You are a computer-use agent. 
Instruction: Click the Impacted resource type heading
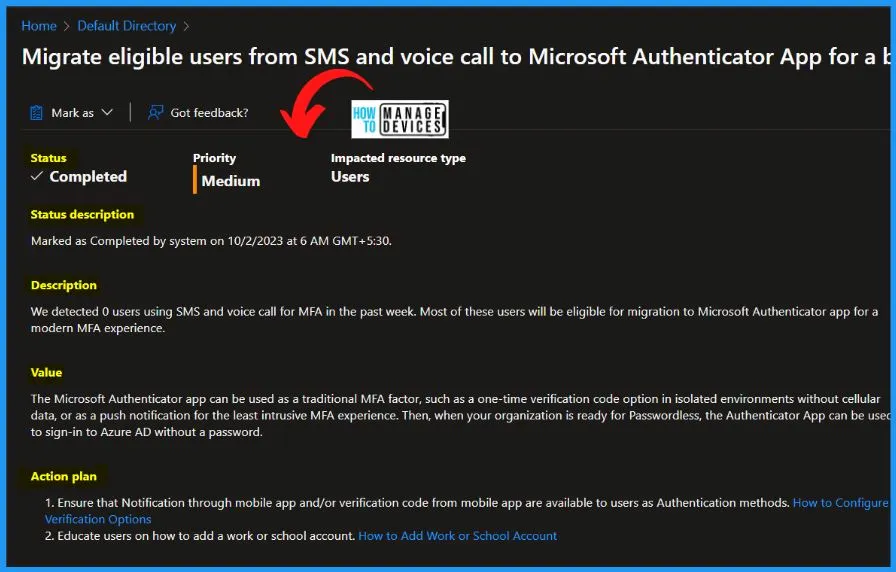[x=398, y=158]
